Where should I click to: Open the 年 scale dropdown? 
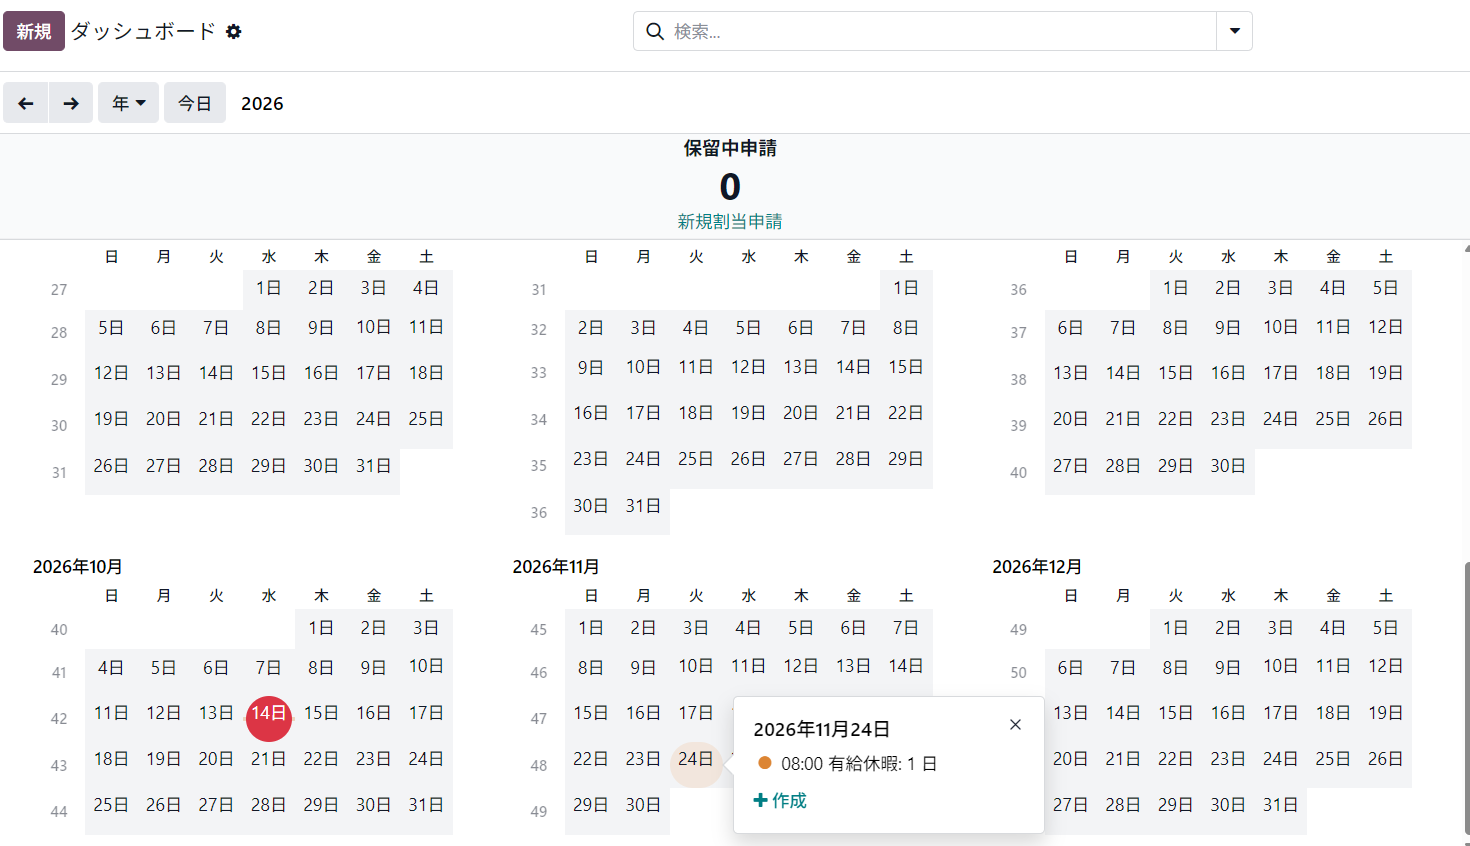pyautogui.click(x=129, y=103)
